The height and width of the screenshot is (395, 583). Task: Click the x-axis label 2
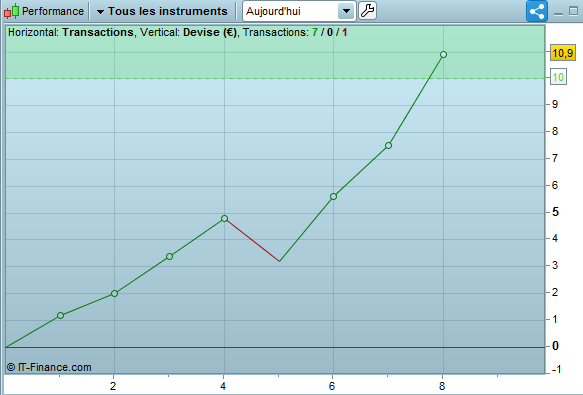coord(113,386)
